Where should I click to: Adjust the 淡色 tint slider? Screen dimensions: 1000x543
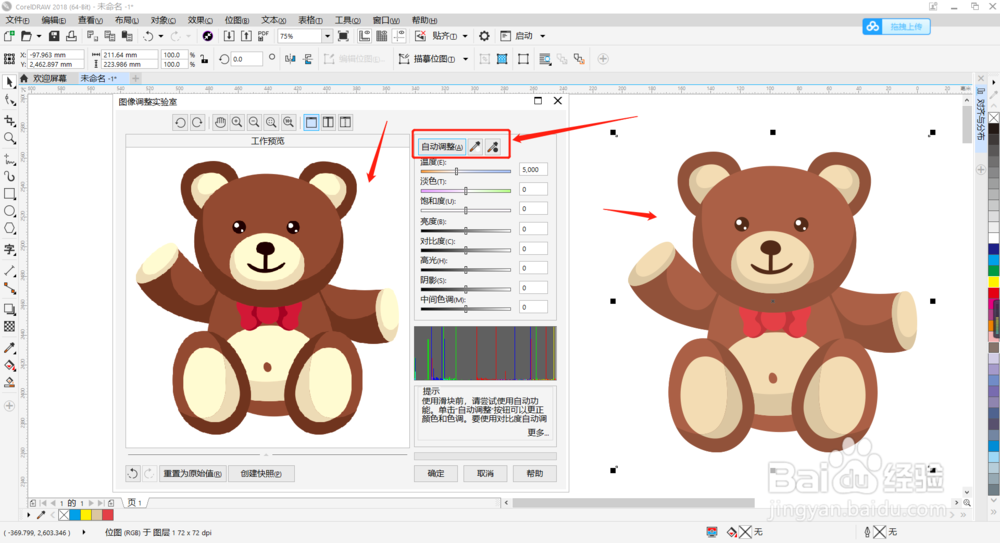pos(466,191)
